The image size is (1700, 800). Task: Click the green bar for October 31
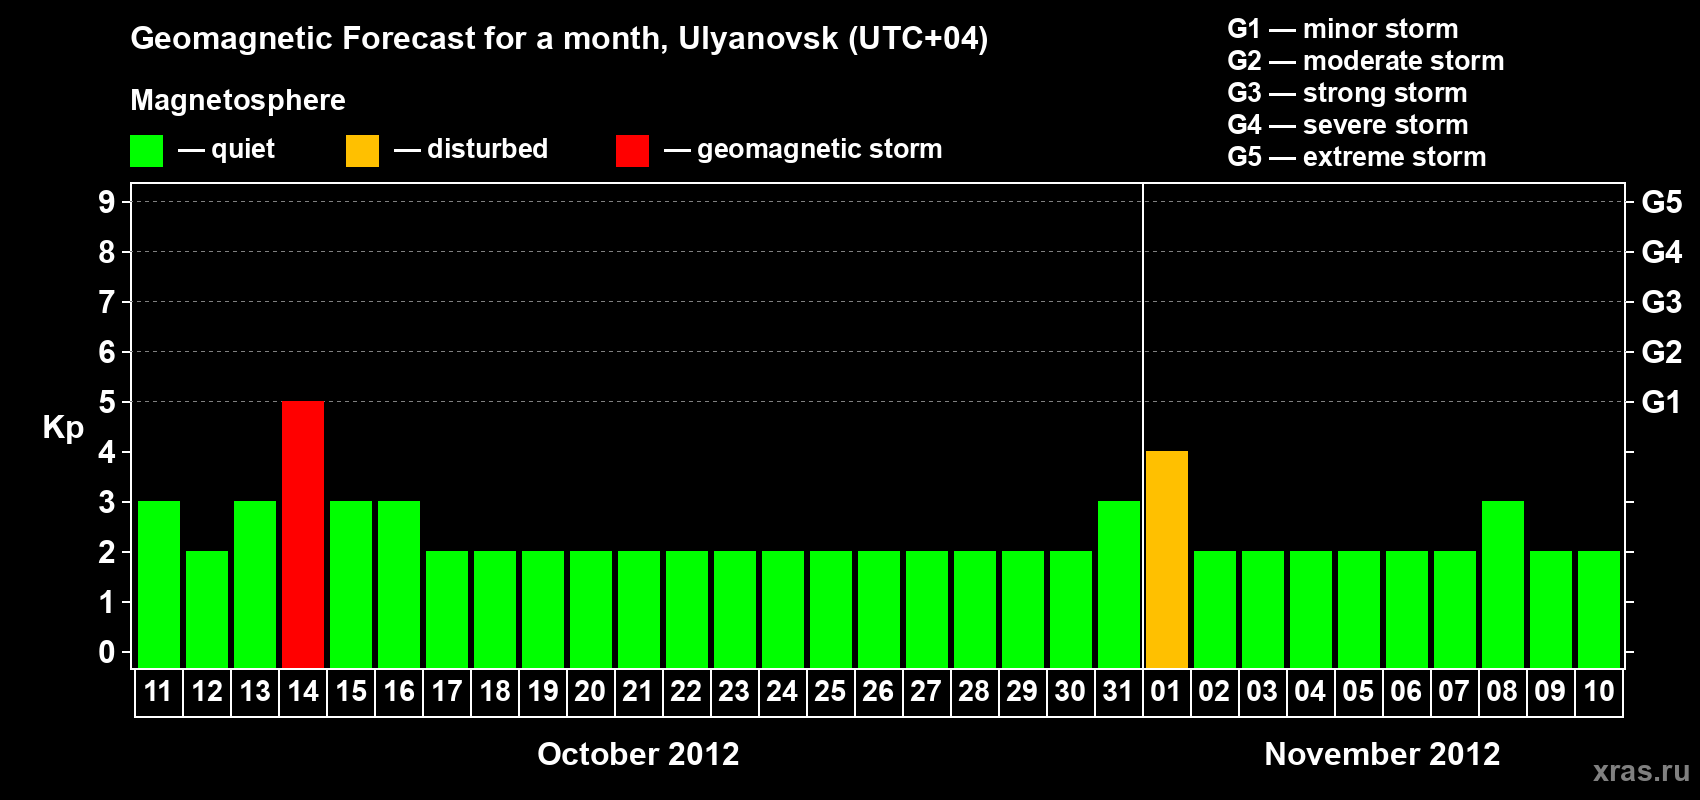(x=1119, y=584)
